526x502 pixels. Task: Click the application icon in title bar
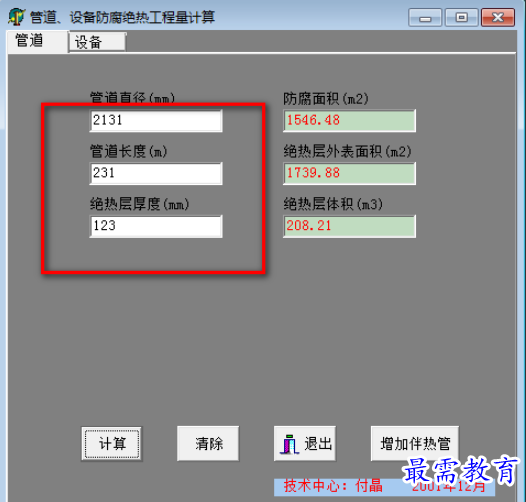point(16,17)
